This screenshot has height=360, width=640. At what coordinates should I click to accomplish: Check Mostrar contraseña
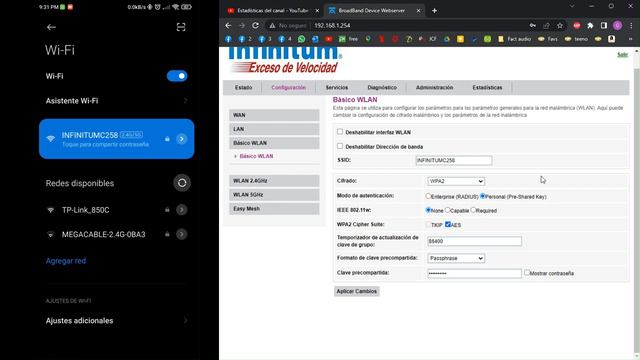pyautogui.click(x=527, y=272)
